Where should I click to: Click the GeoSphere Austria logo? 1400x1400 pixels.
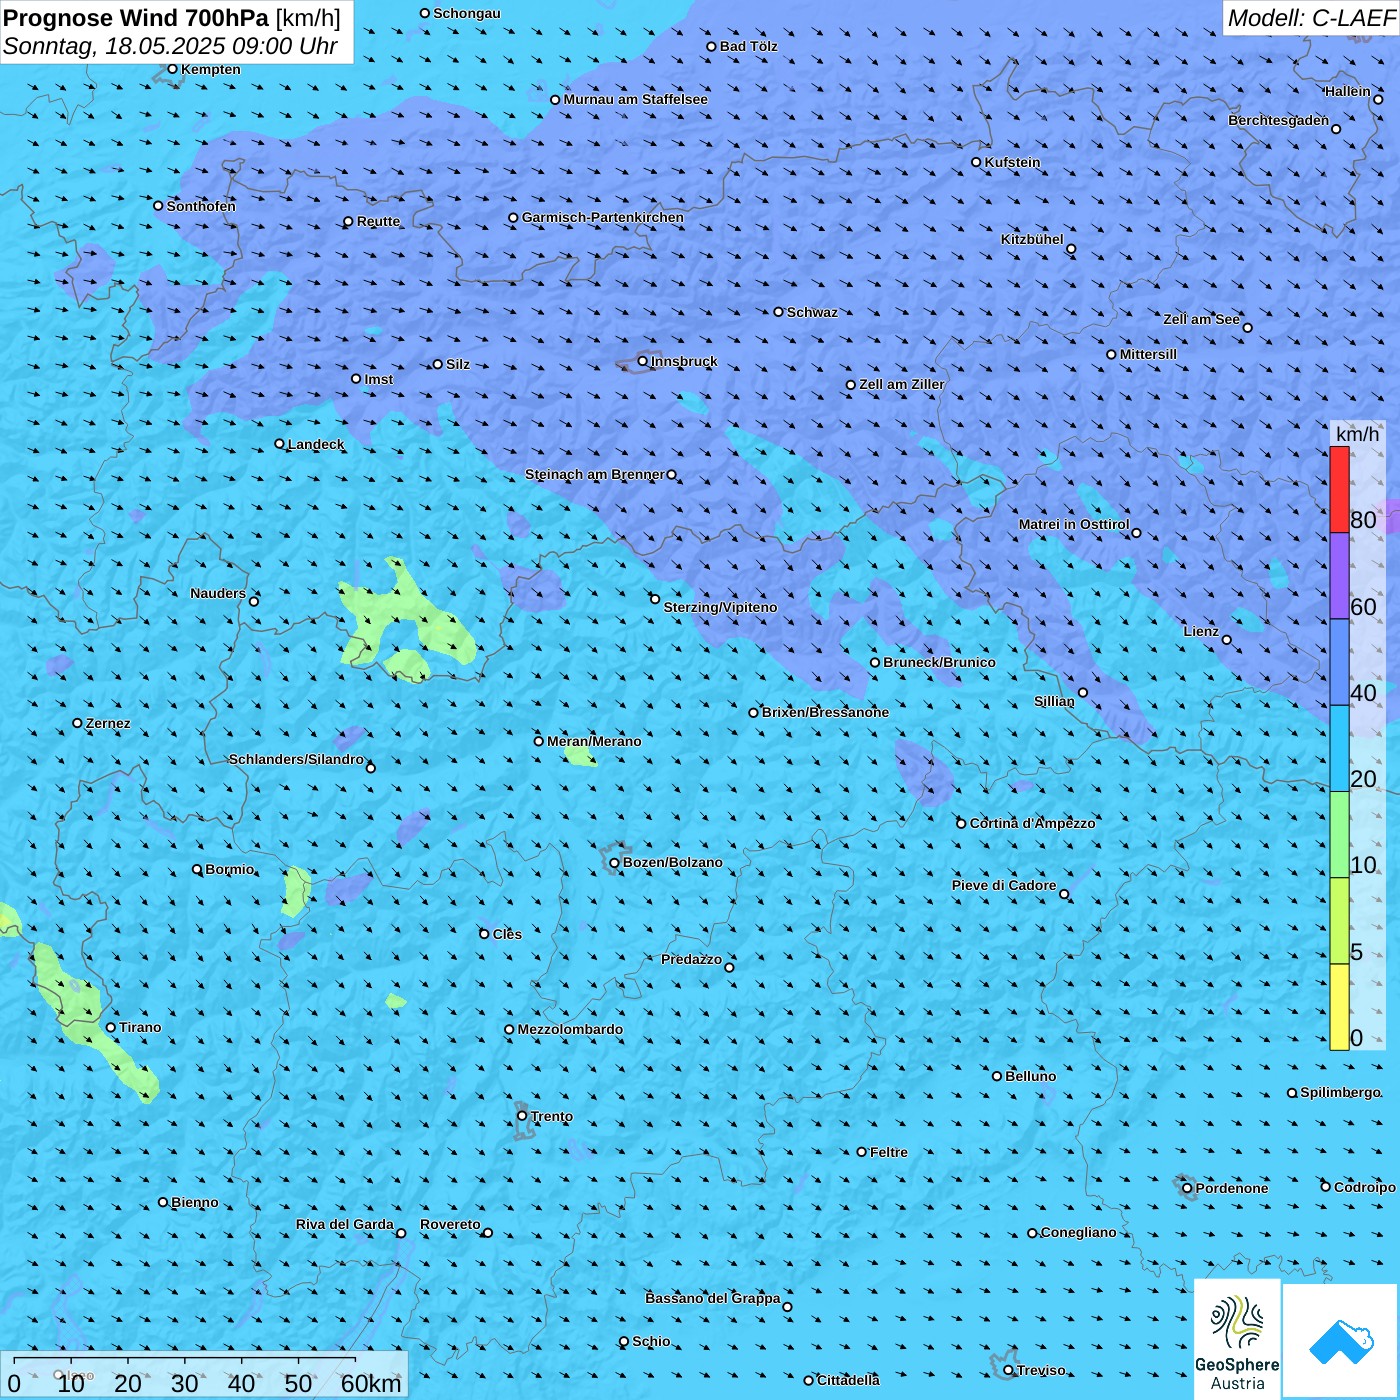tap(1237, 1338)
